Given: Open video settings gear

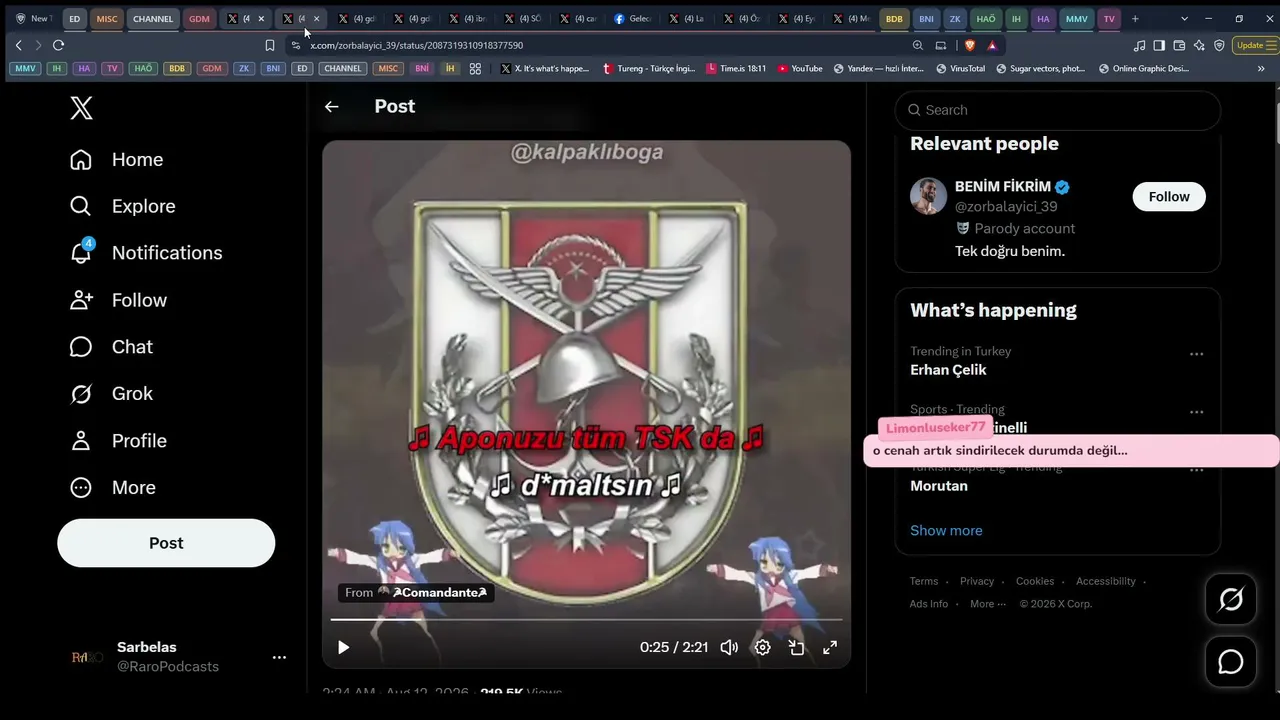Looking at the screenshot, I should pos(763,647).
